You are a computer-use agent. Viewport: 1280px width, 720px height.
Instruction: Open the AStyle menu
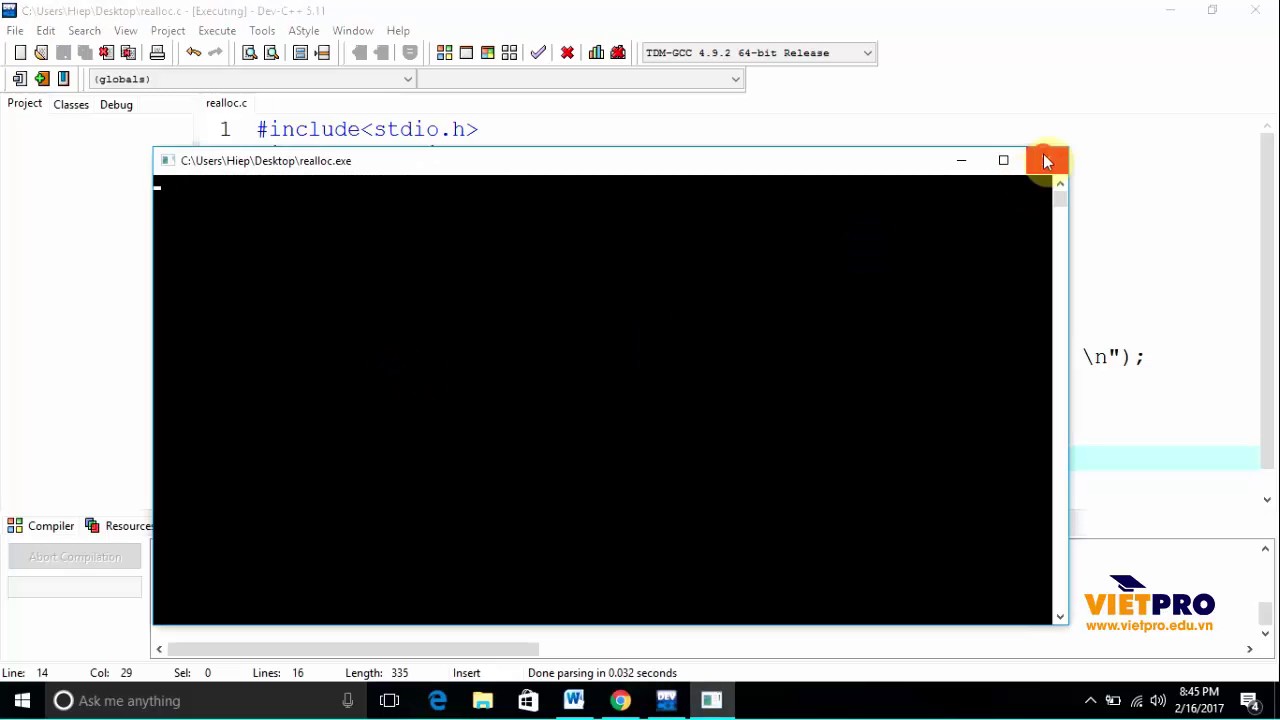tap(304, 31)
